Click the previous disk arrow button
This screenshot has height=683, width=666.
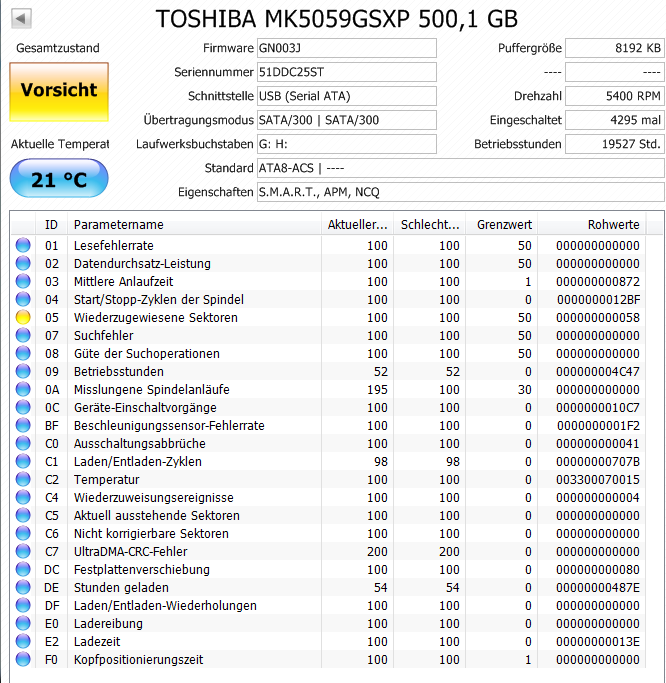[21, 19]
